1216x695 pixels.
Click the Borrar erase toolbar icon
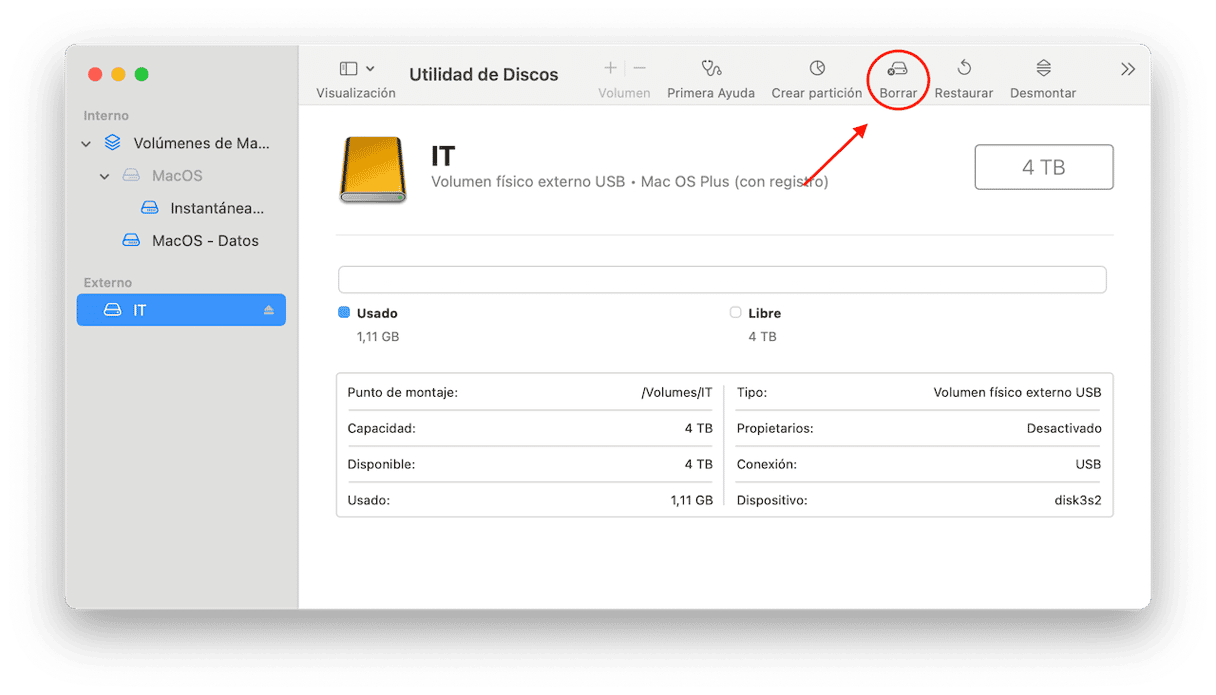pos(897,69)
